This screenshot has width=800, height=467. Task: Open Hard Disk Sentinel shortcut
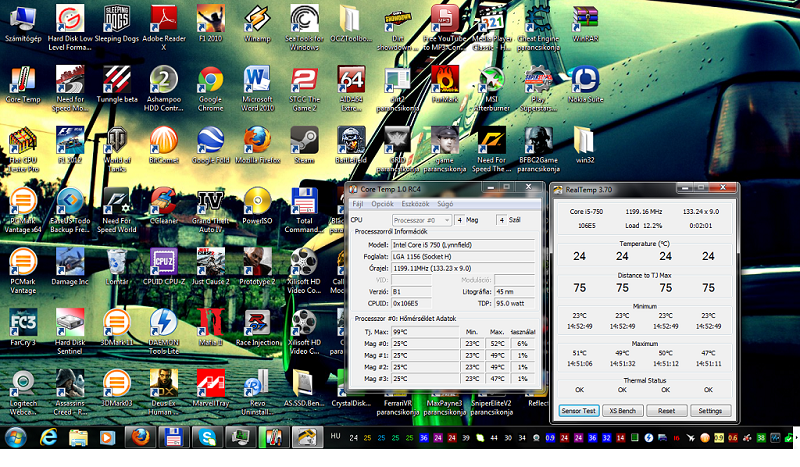pos(70,332)
